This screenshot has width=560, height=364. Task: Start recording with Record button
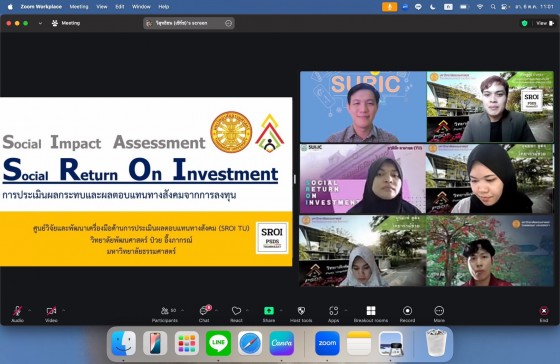pos(407,314)
